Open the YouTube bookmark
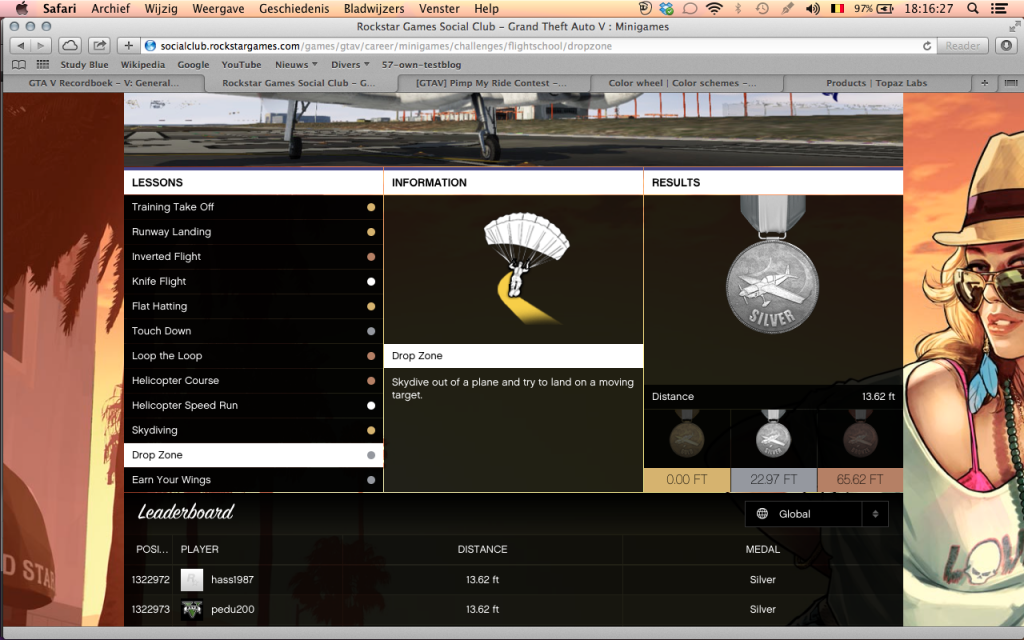Screen dimensions: 1024x640 tap(241, 65)
